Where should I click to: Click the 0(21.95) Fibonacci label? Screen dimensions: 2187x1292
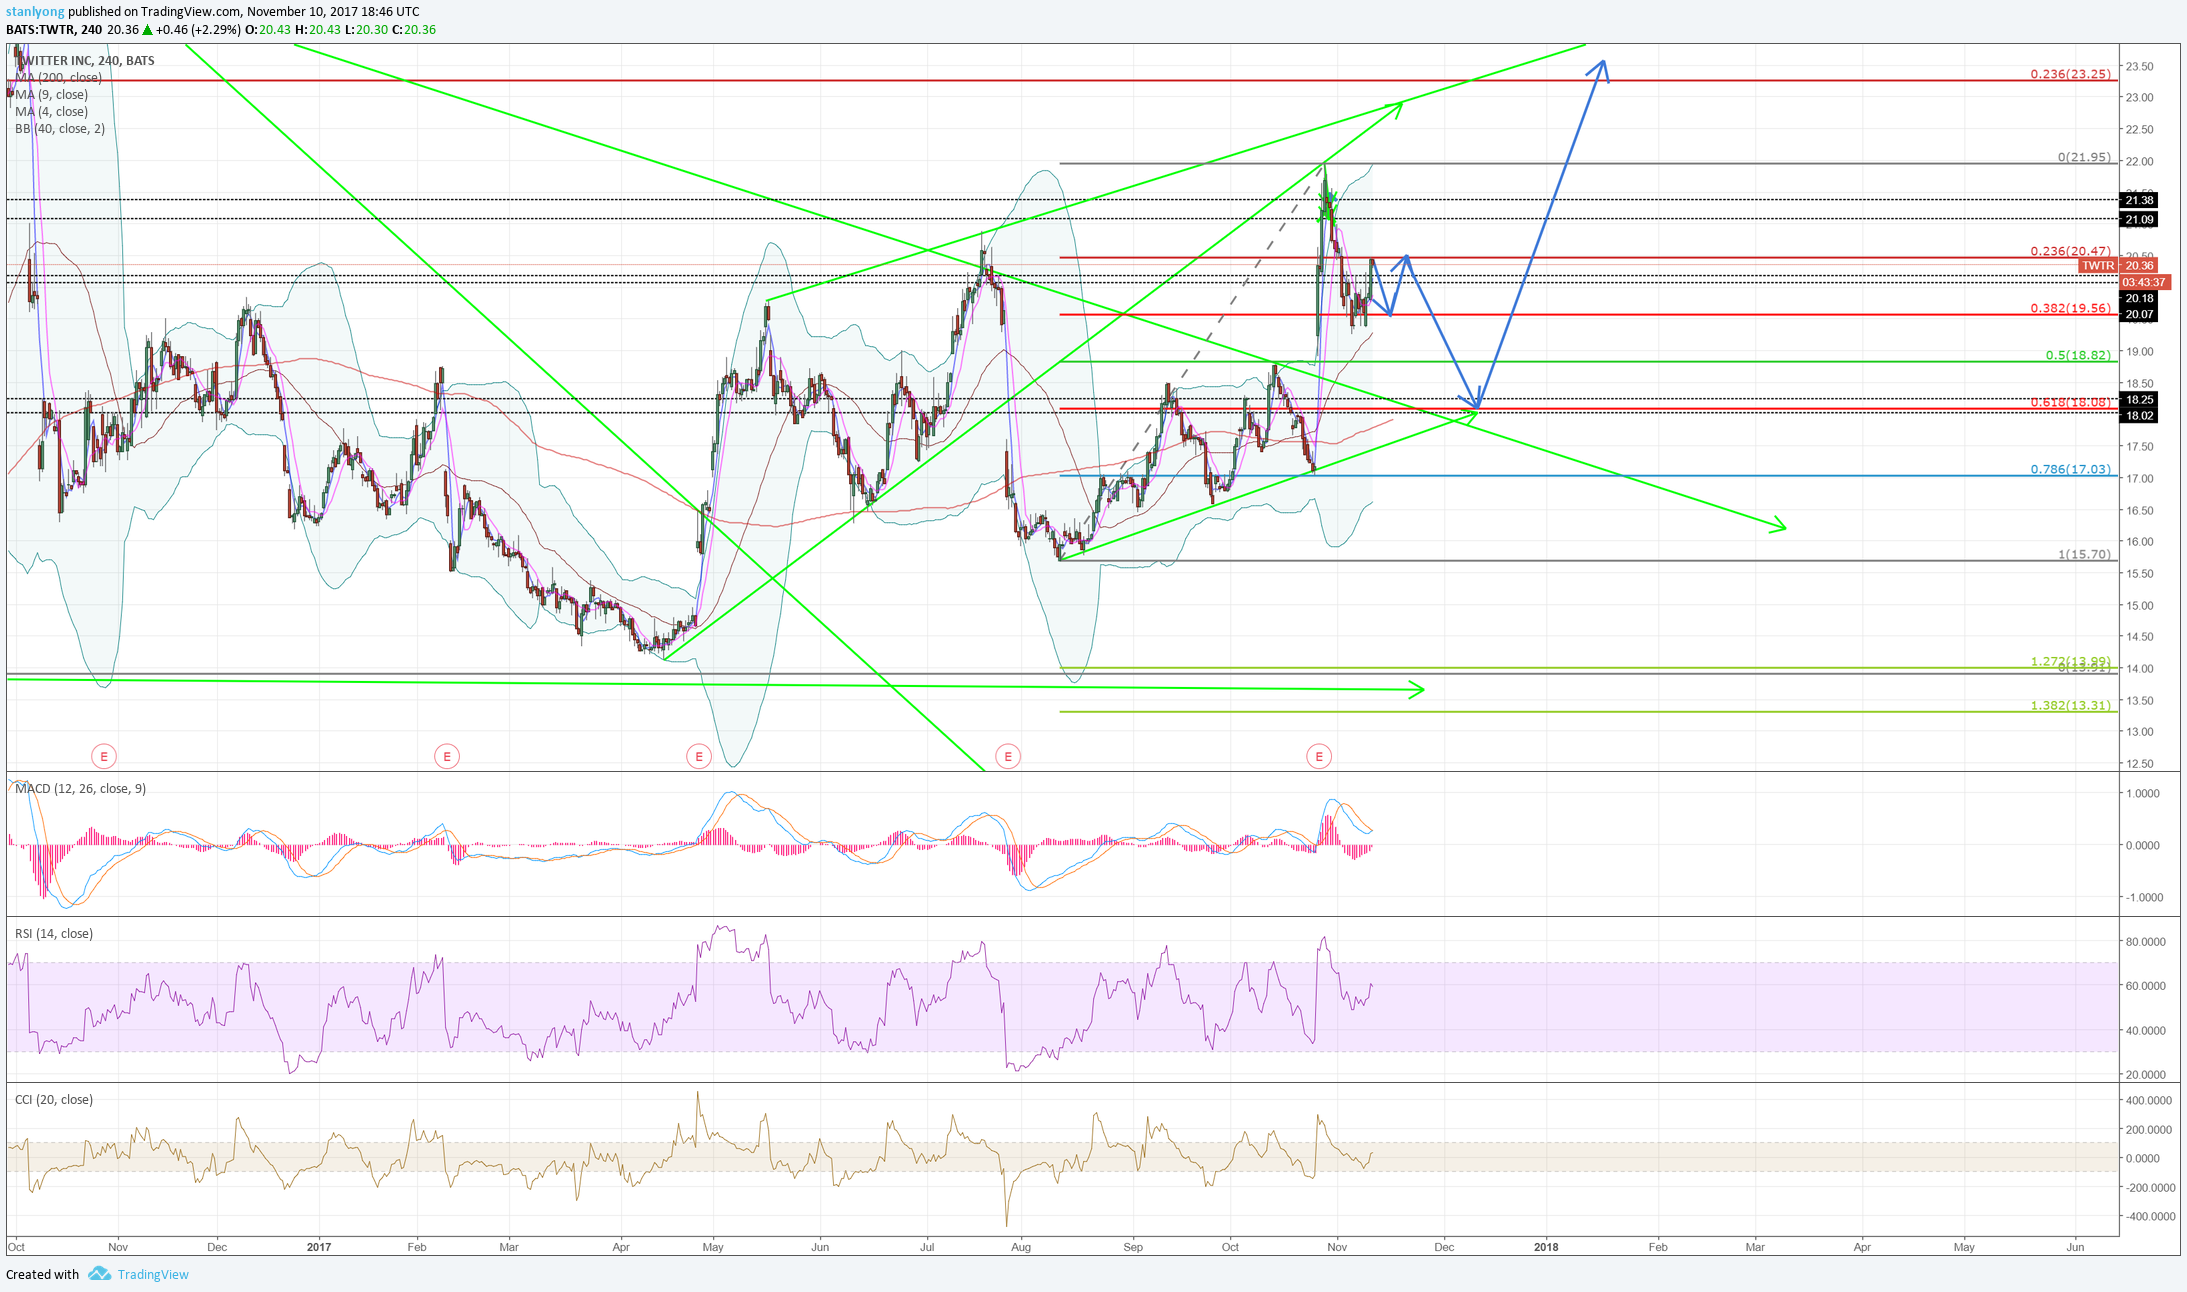[x=2084, y=157]
